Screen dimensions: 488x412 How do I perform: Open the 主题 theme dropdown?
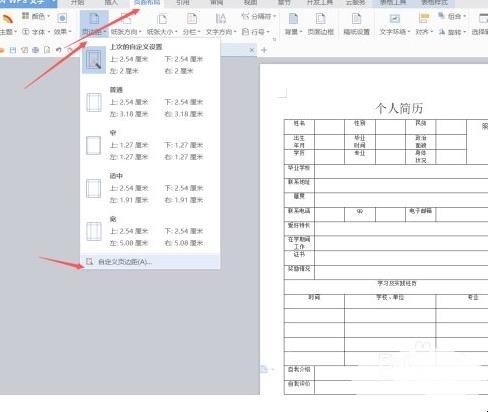[7, 31]
